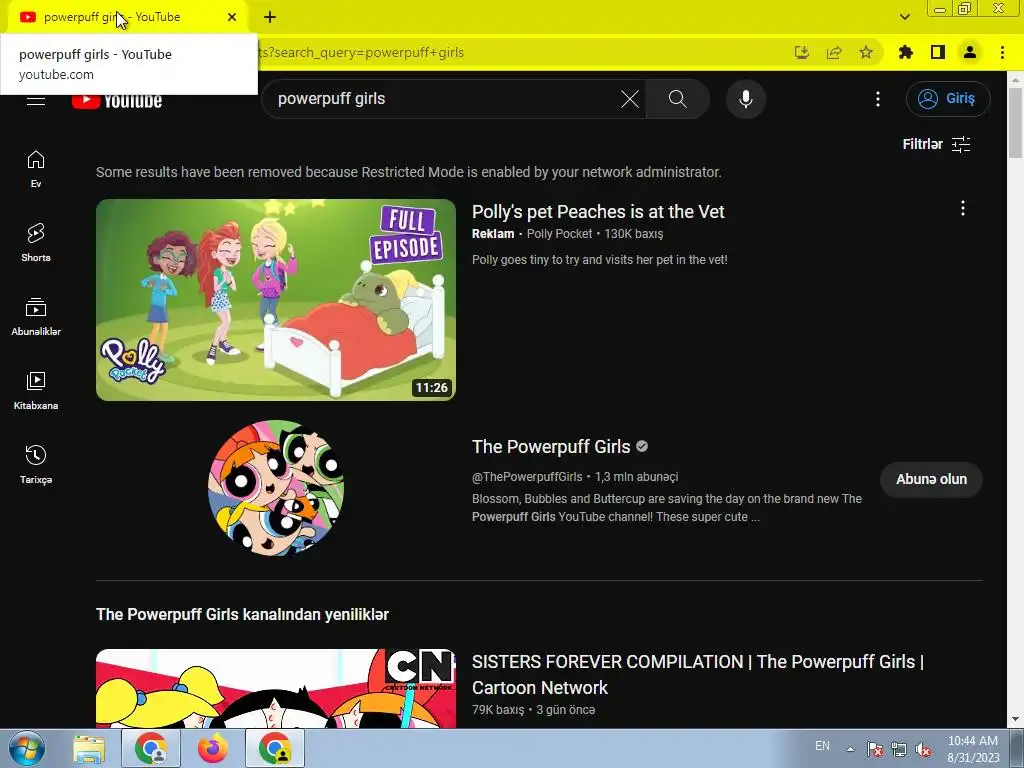This screenshot has height=768, width=1024.
Task: Click the magnifier search button
Action: point(677,99)
